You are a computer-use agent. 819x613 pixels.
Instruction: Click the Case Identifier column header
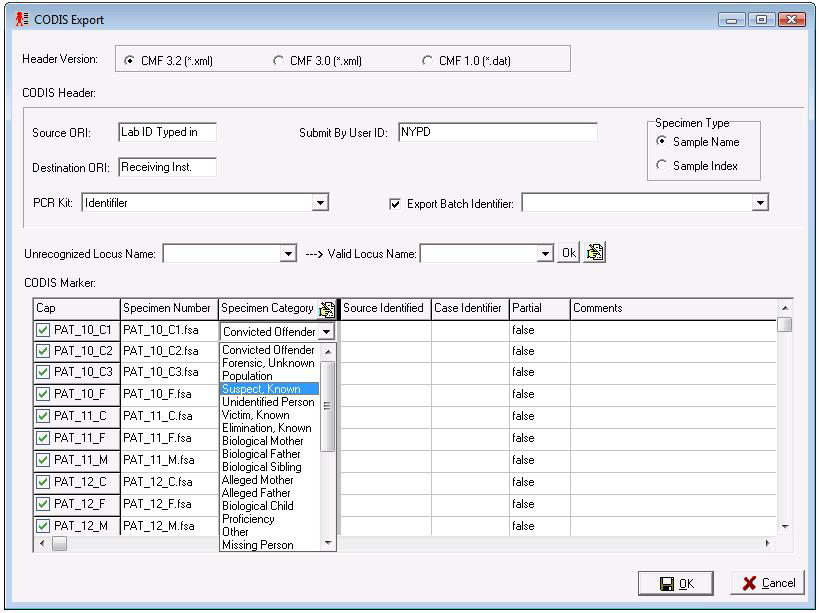pos(470,309)
